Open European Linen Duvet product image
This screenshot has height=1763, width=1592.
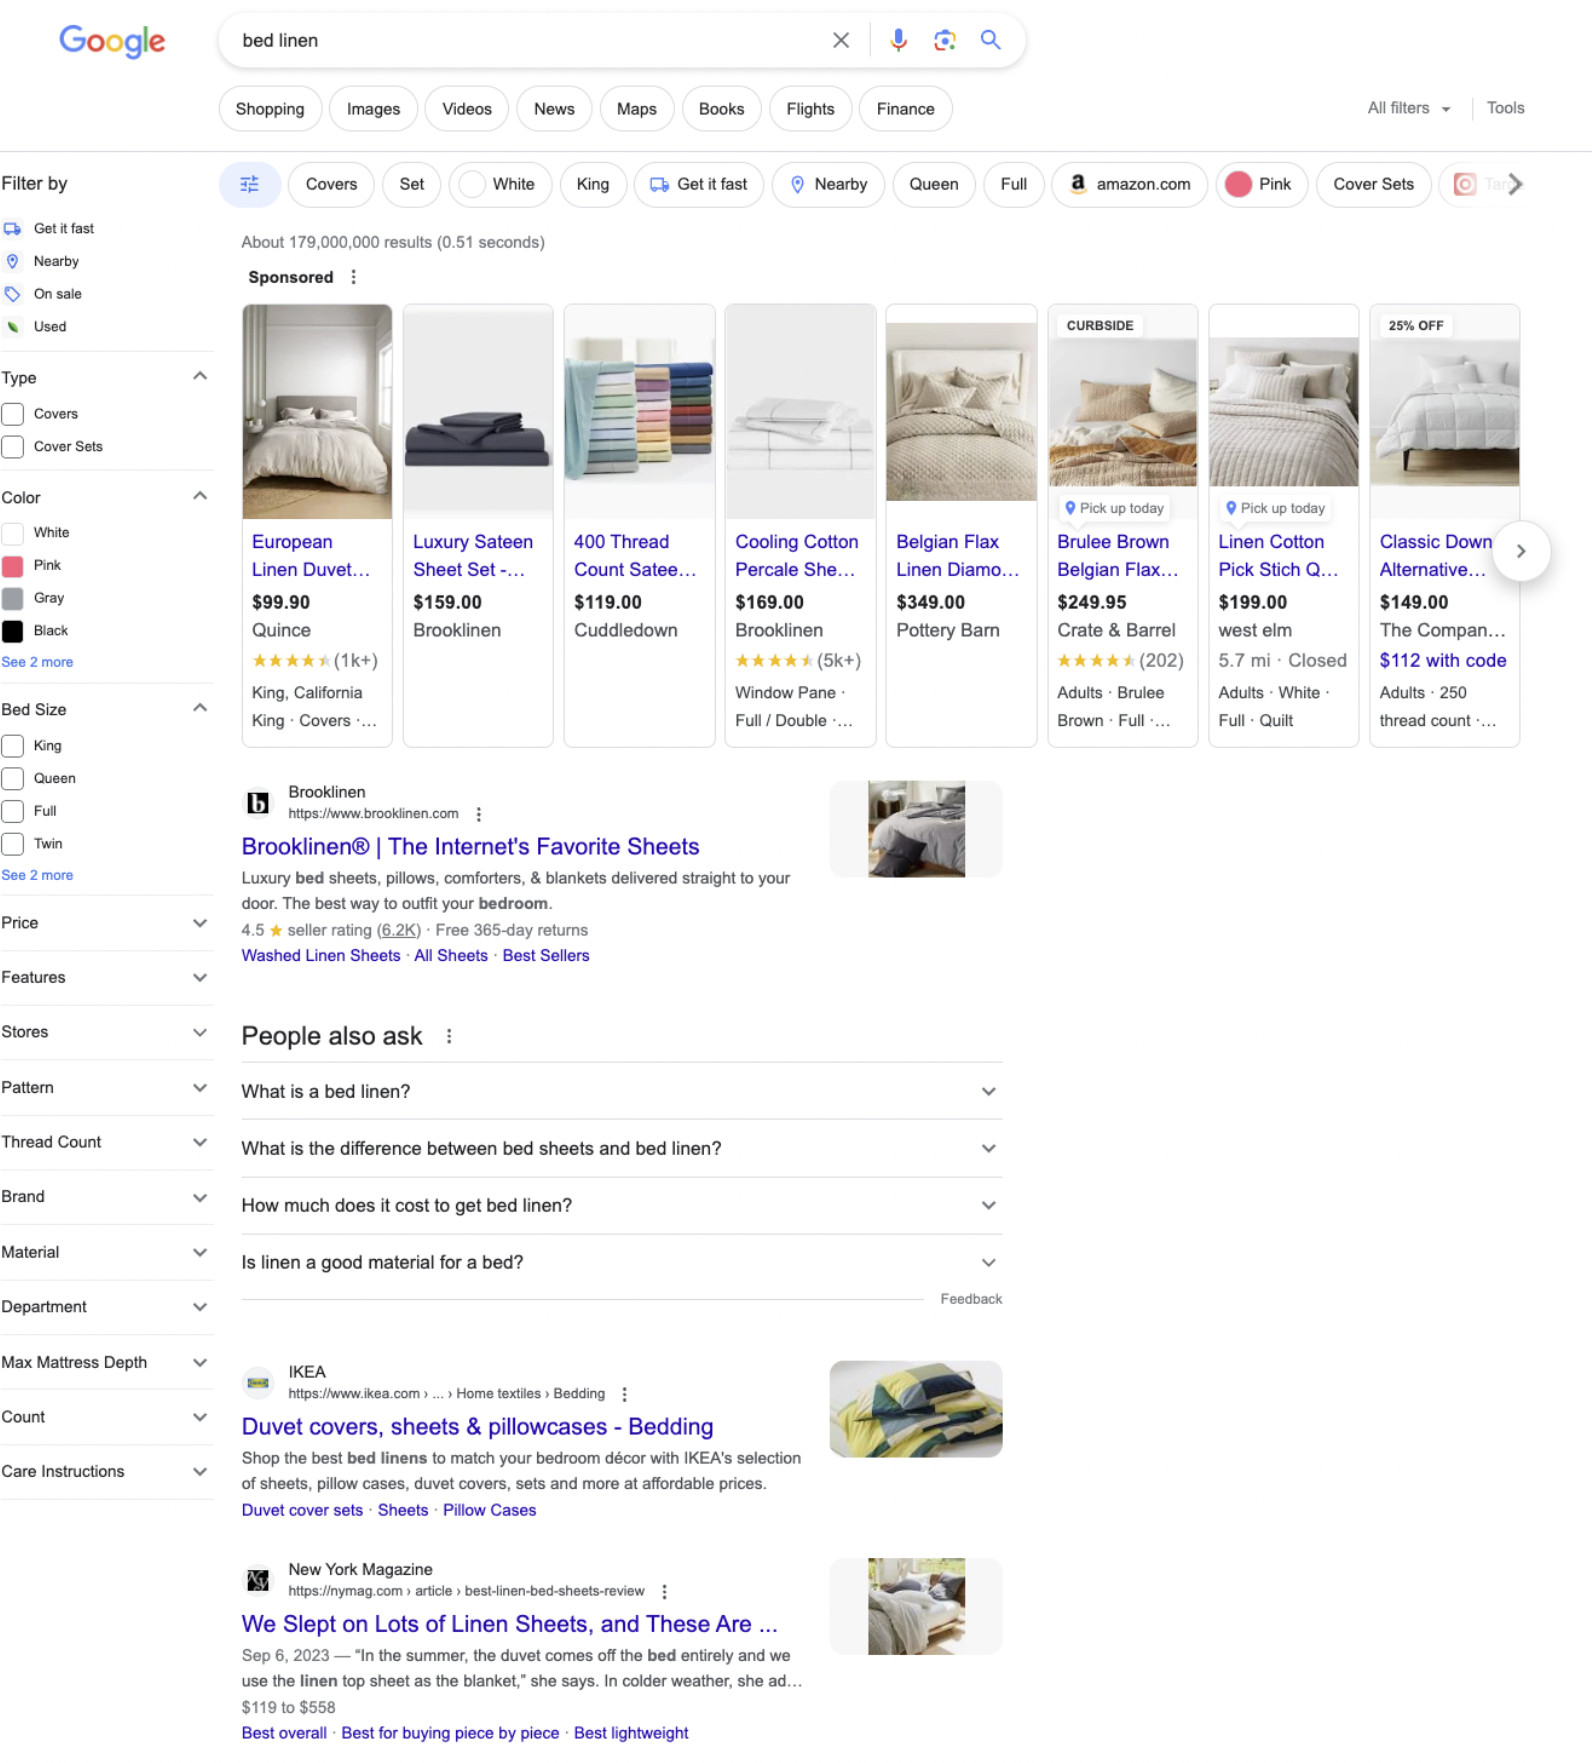point(317,411)
